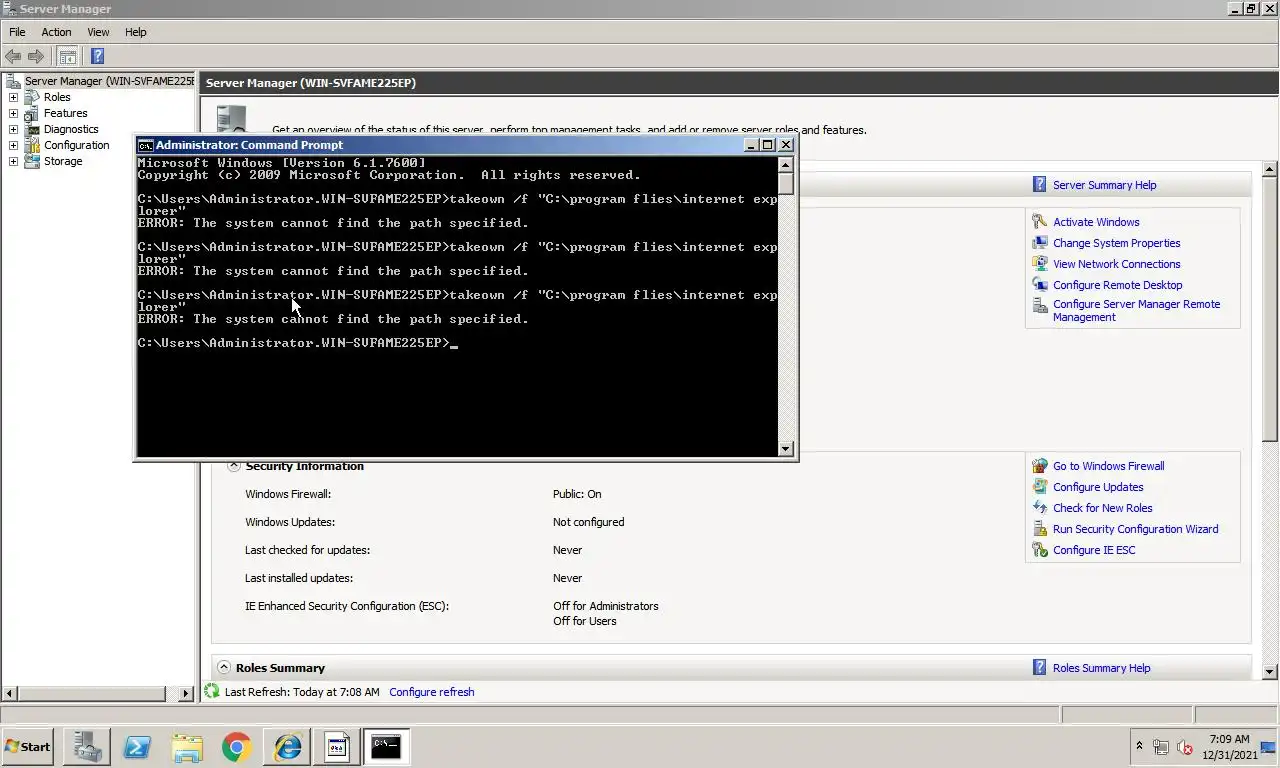Click the Configuration icon in tree

coord(32,145)
